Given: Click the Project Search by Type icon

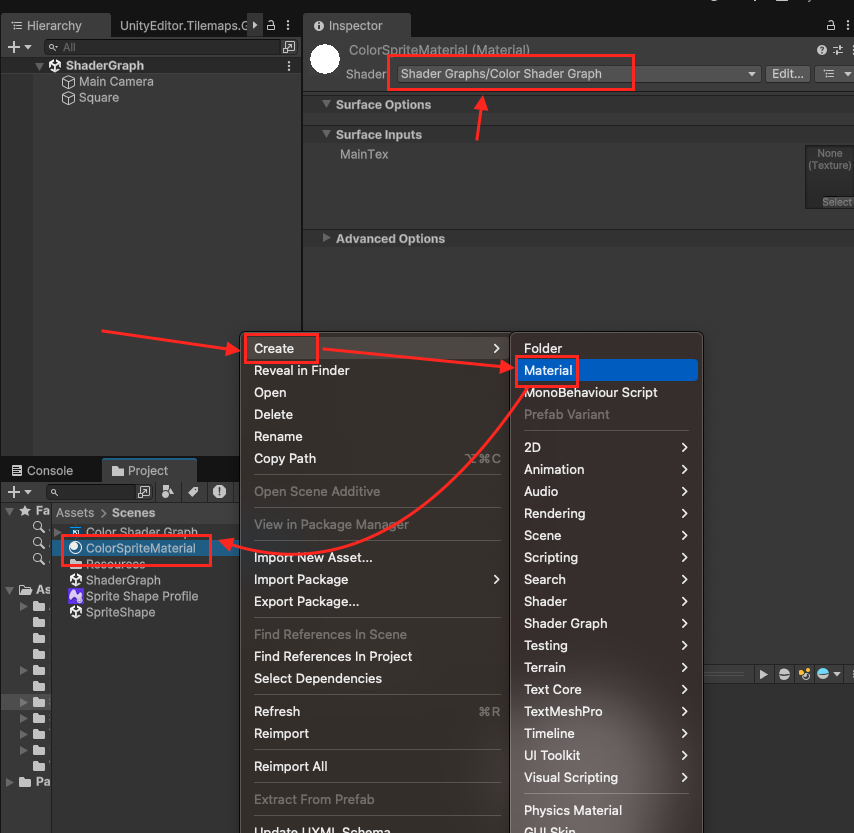Looking at the screenshot, I should coord(168,492).
